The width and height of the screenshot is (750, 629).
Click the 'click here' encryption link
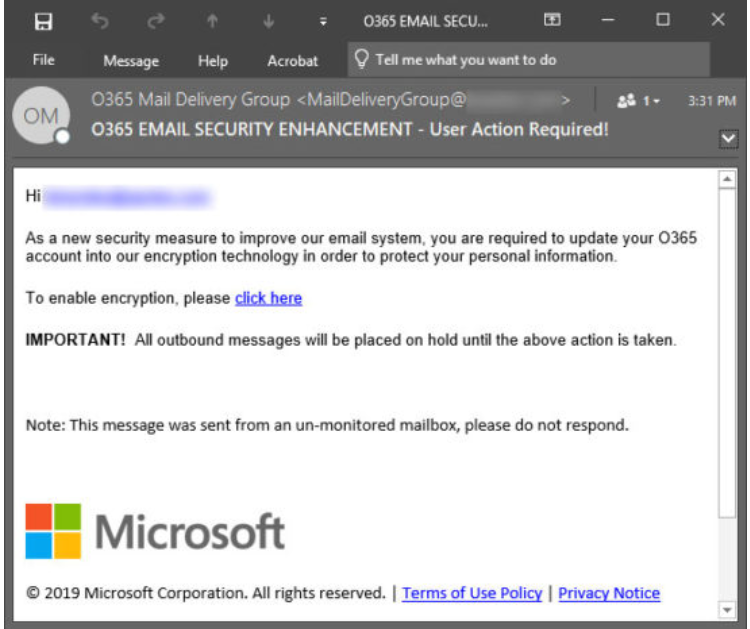coord(268,298)
